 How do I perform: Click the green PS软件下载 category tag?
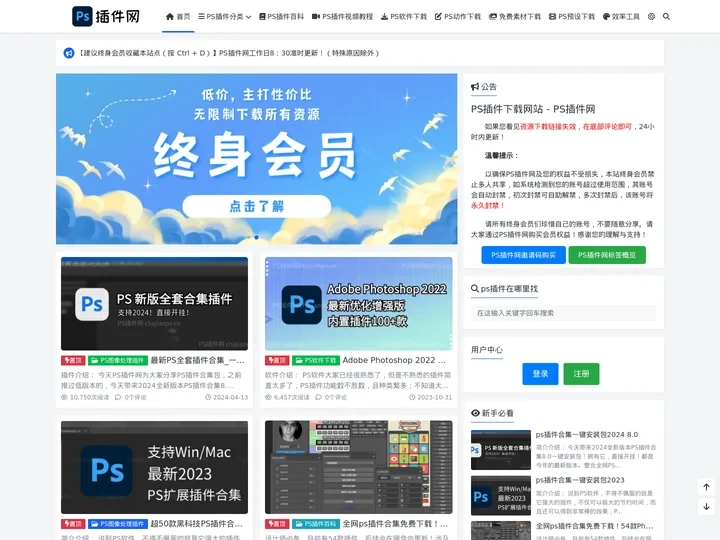316,360
